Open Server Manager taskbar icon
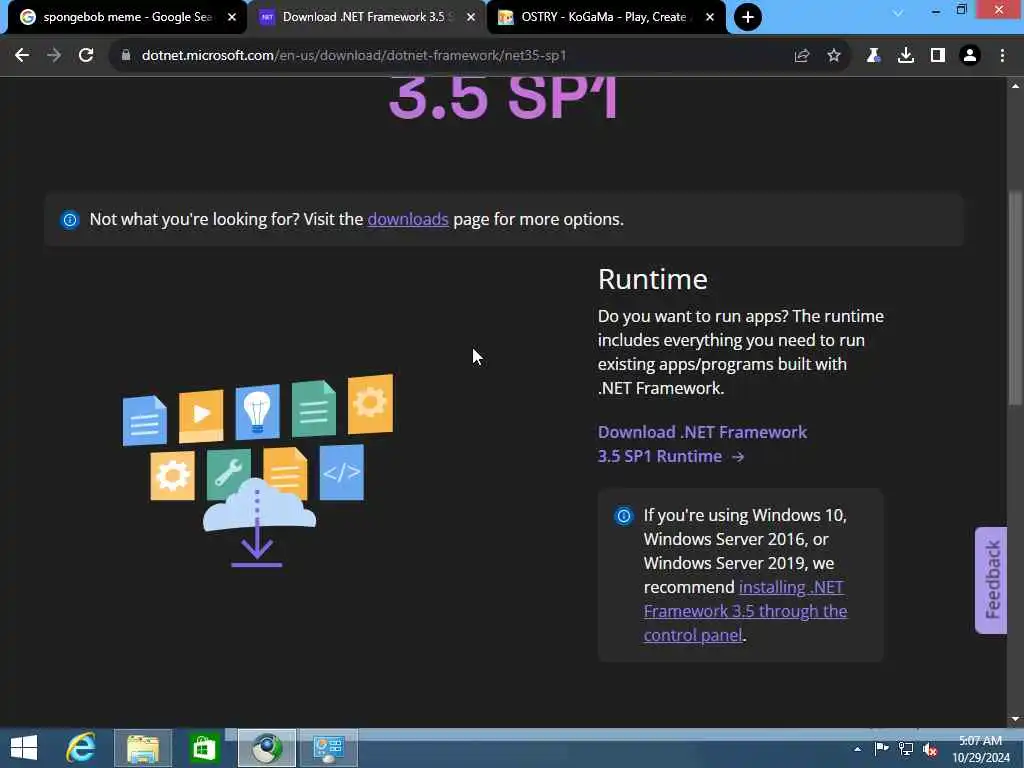Screen dimensions: 1024x768 pyautogui.click(x=328, y=748)
